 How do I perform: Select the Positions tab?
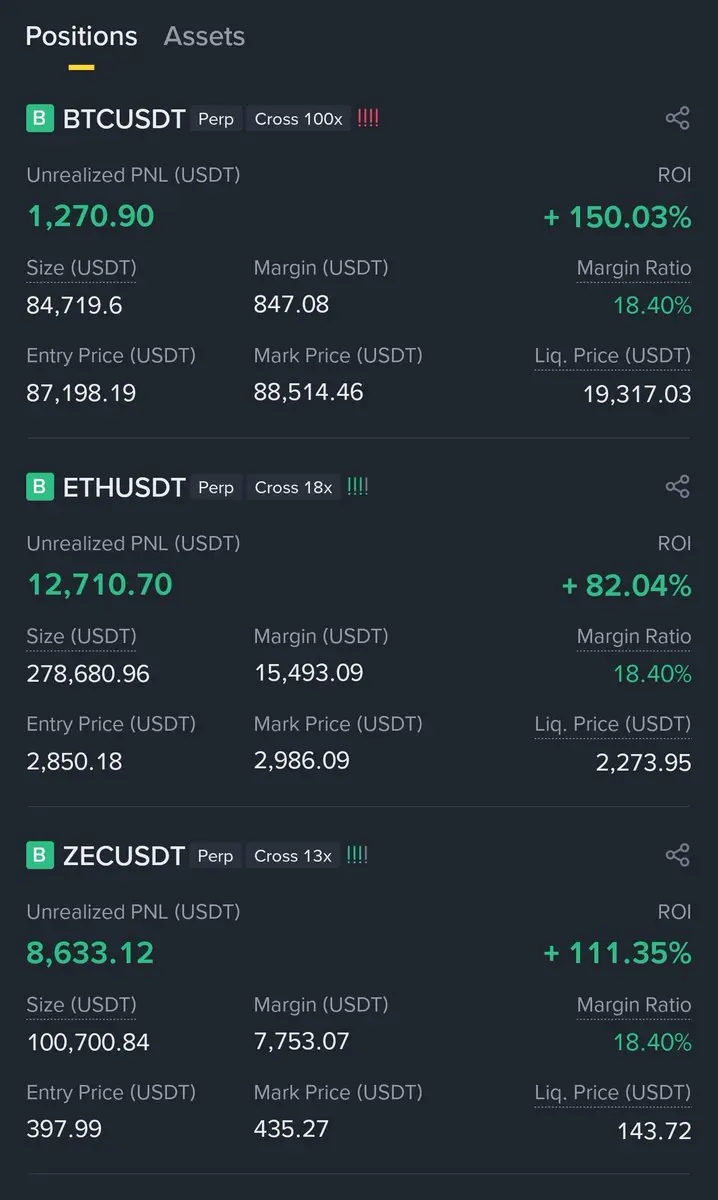point(81,37)
